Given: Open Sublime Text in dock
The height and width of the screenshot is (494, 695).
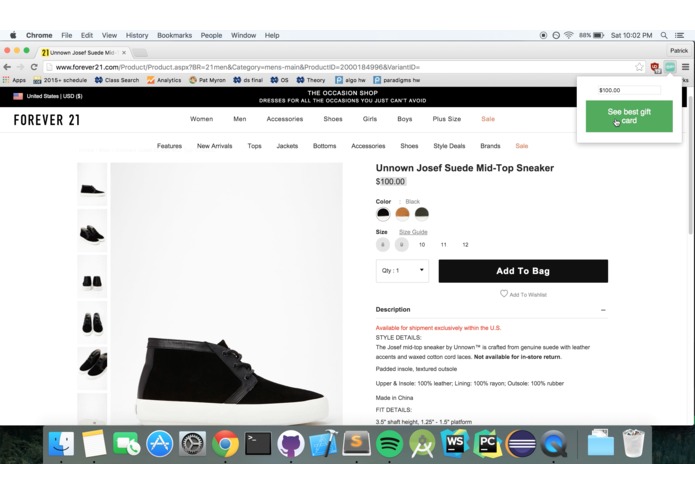Looking at the screenshot, I should (x=356, y=443).
